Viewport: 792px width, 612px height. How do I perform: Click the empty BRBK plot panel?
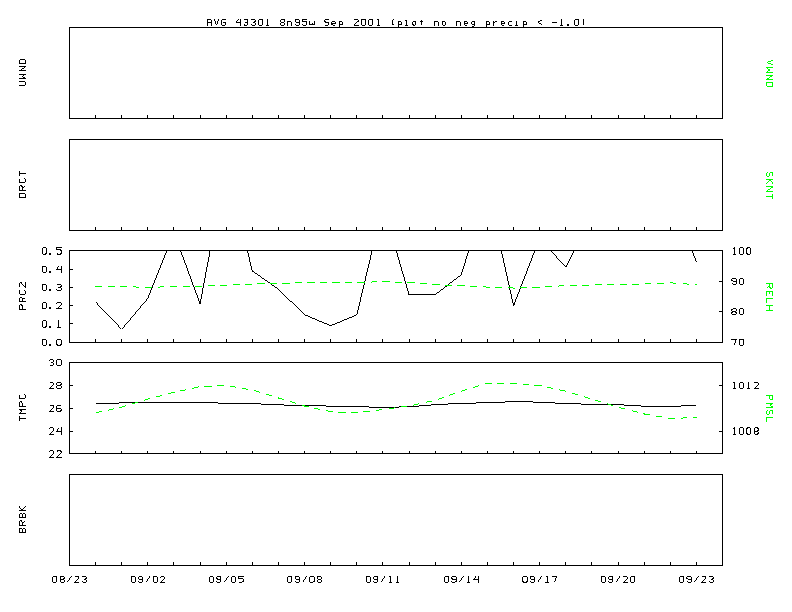click(396, 520)
